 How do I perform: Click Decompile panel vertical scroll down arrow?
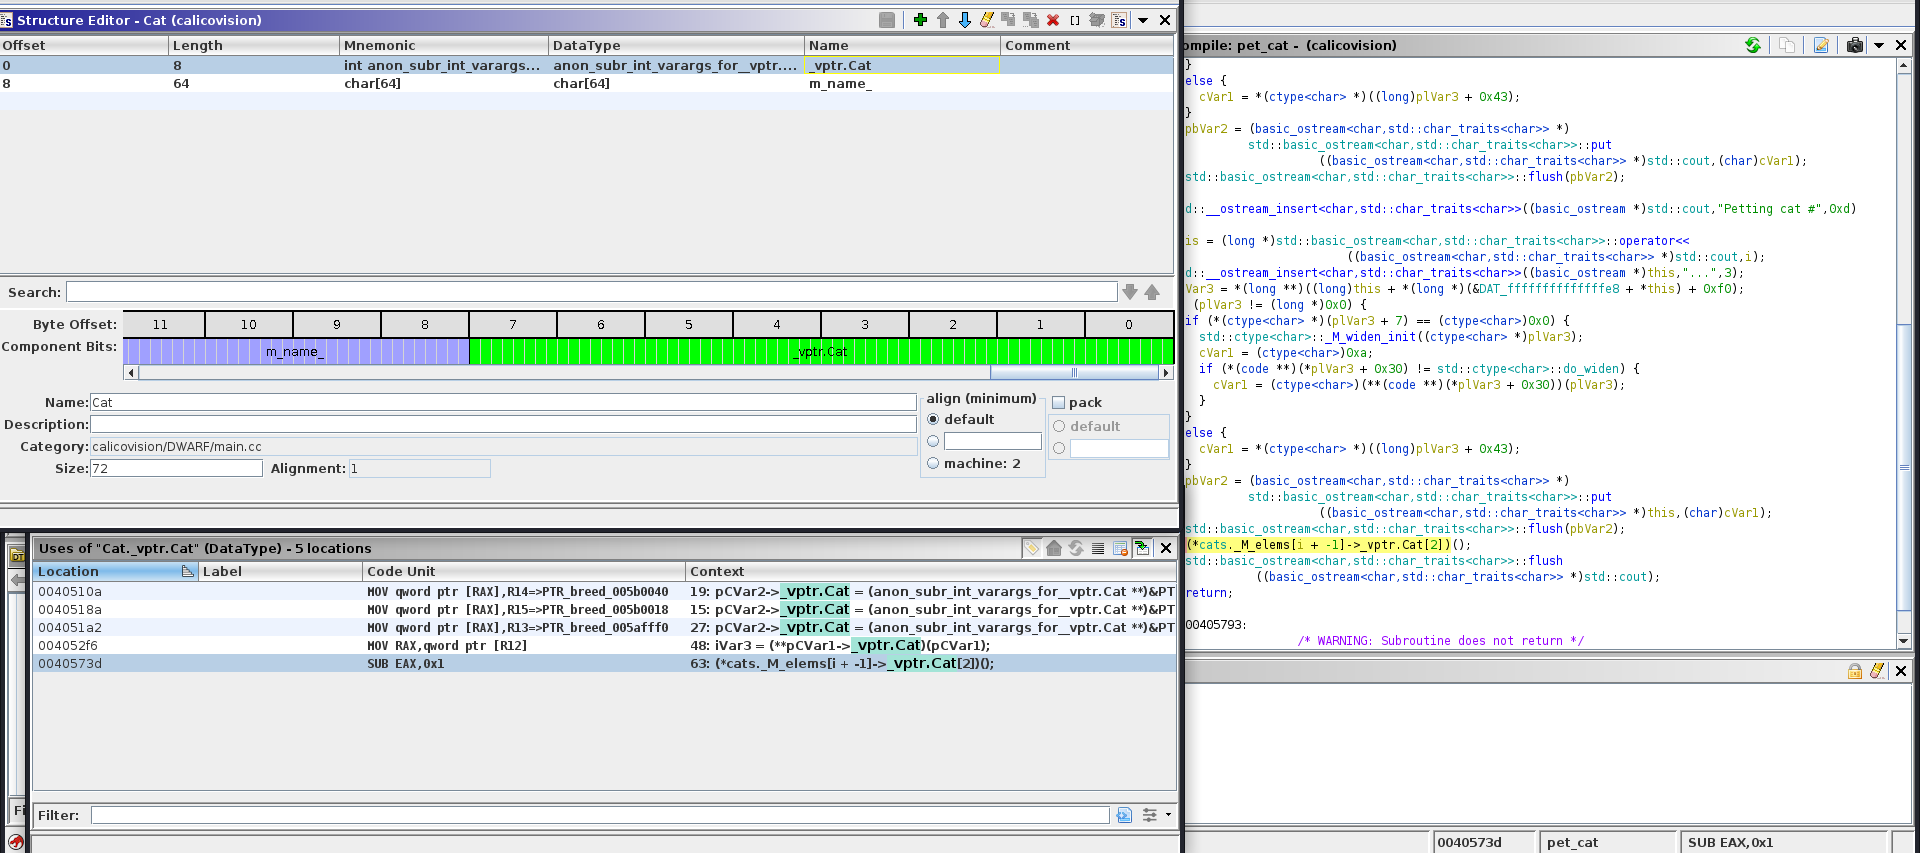click(x=1903, y=640)
